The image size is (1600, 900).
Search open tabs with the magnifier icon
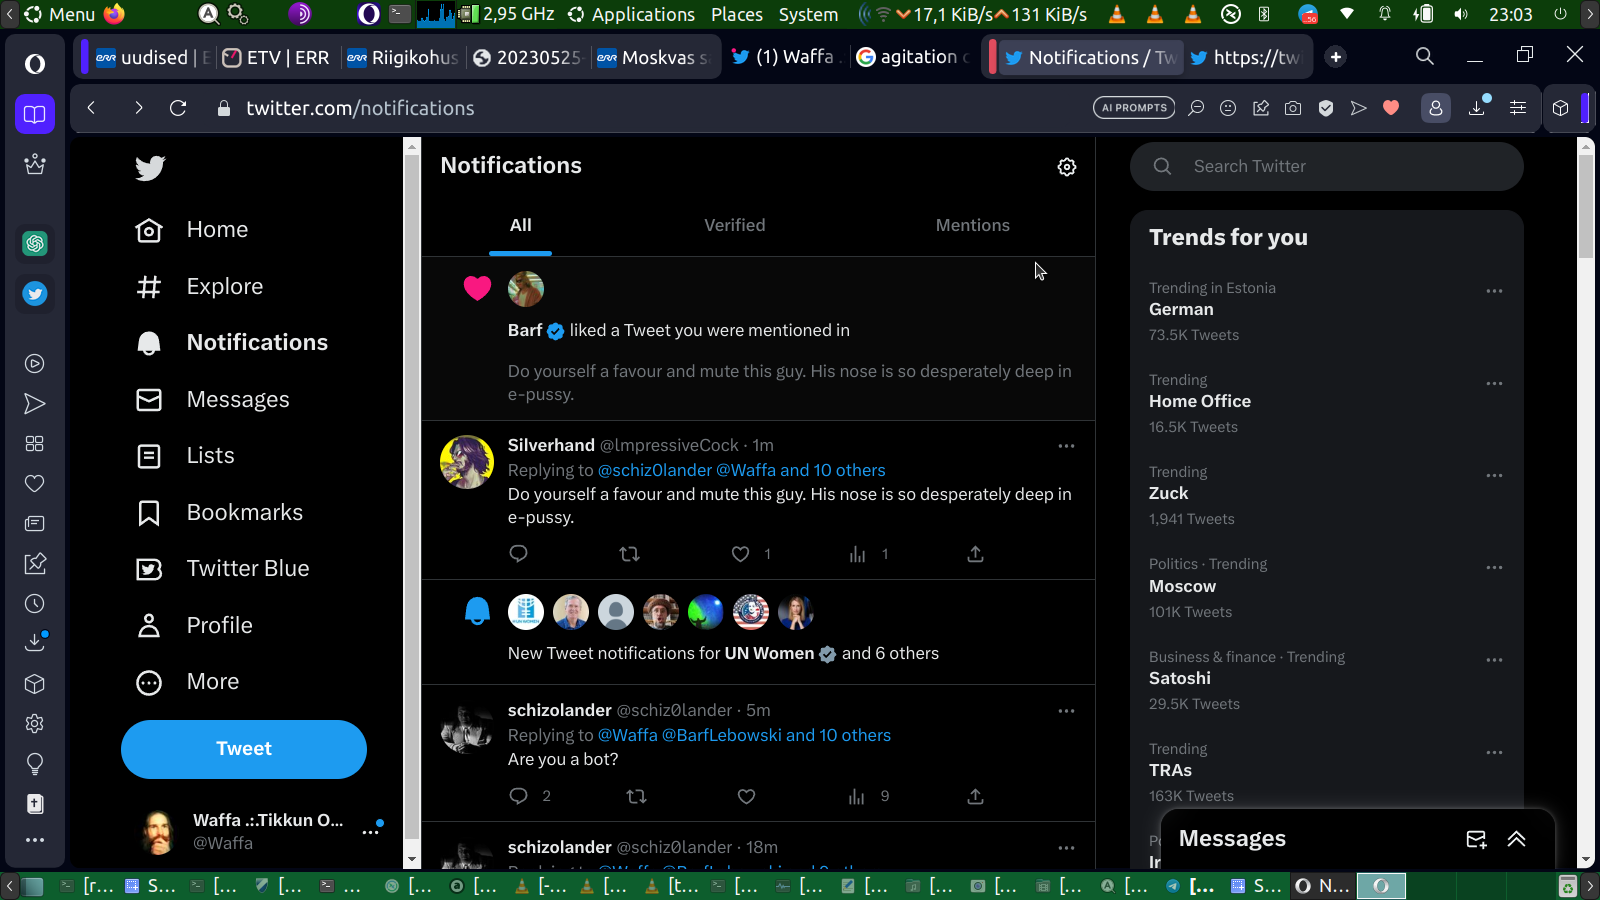(x=1425, y=57)
